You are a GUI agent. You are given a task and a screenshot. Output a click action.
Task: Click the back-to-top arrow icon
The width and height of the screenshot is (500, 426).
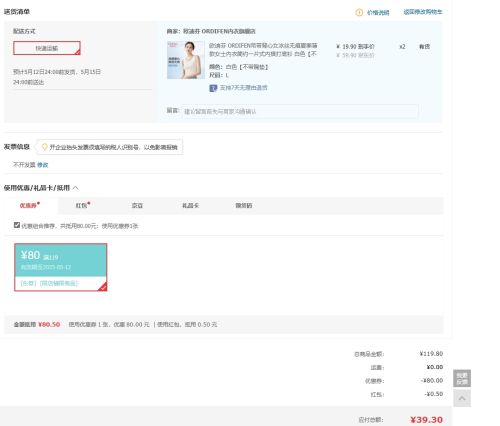coord(462,398)
